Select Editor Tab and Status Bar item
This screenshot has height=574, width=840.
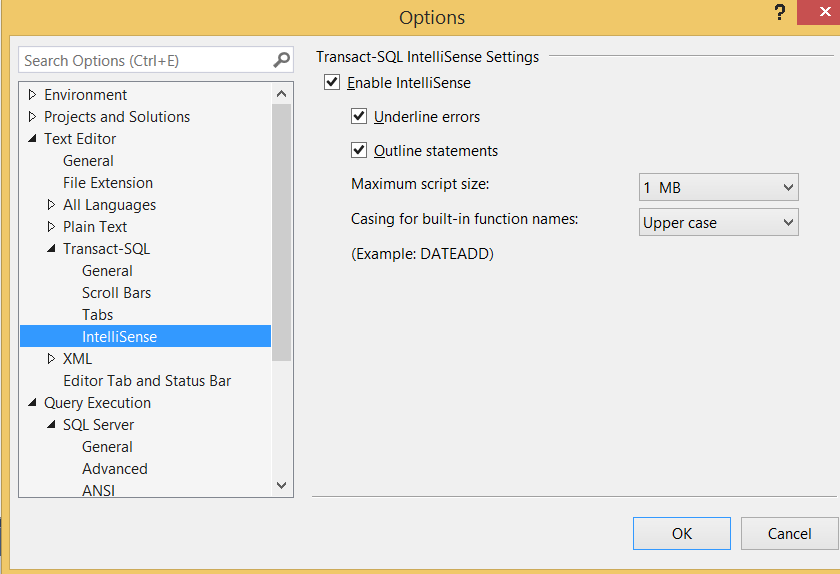pyautogui.click(x=147, y=381)
